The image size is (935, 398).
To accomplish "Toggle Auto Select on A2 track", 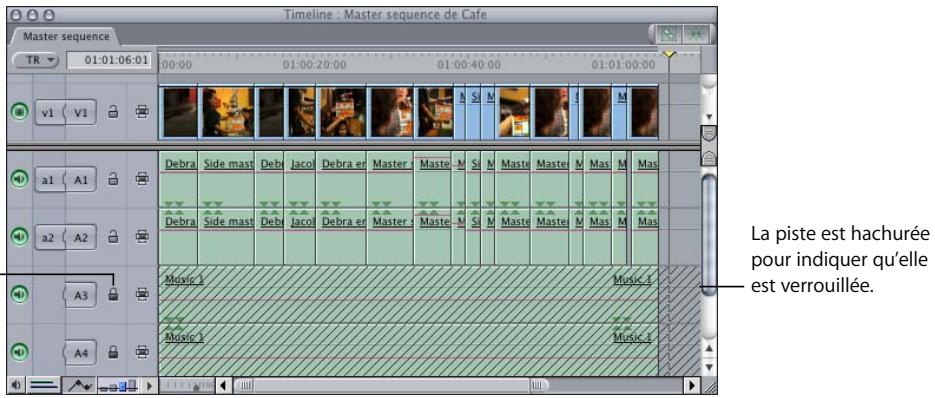I will point(141,237).
